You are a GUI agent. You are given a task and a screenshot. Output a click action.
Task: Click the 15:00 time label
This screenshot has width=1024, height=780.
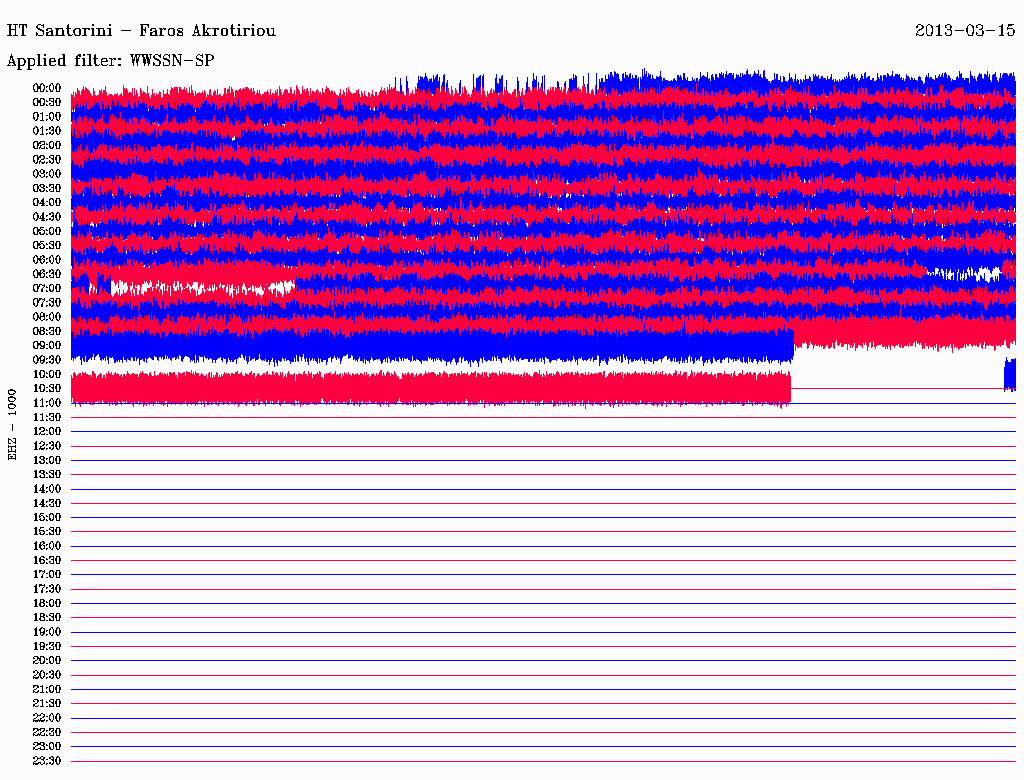(x=47, y=517)
